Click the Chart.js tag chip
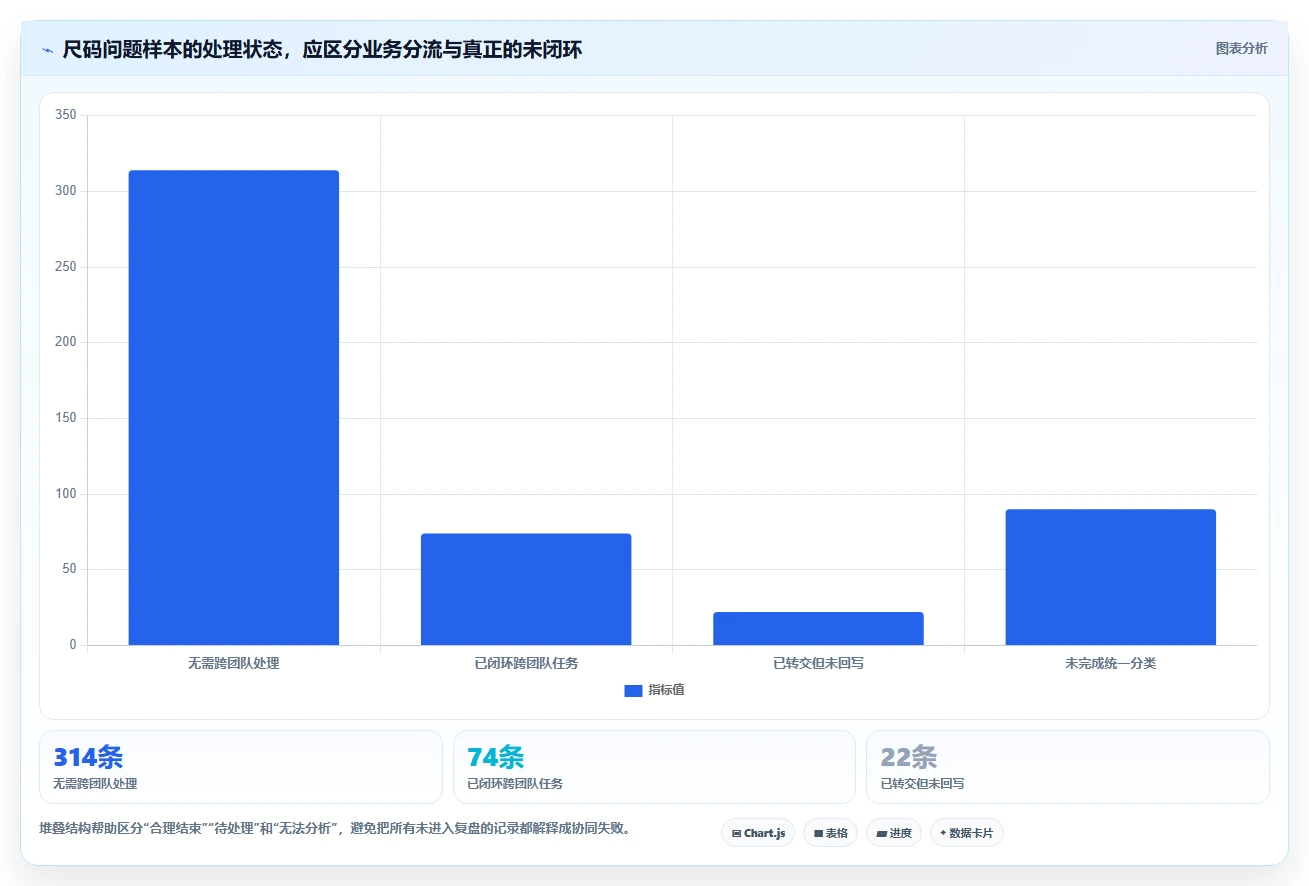This screenshot has width=1309, height=886. [758, 833]
